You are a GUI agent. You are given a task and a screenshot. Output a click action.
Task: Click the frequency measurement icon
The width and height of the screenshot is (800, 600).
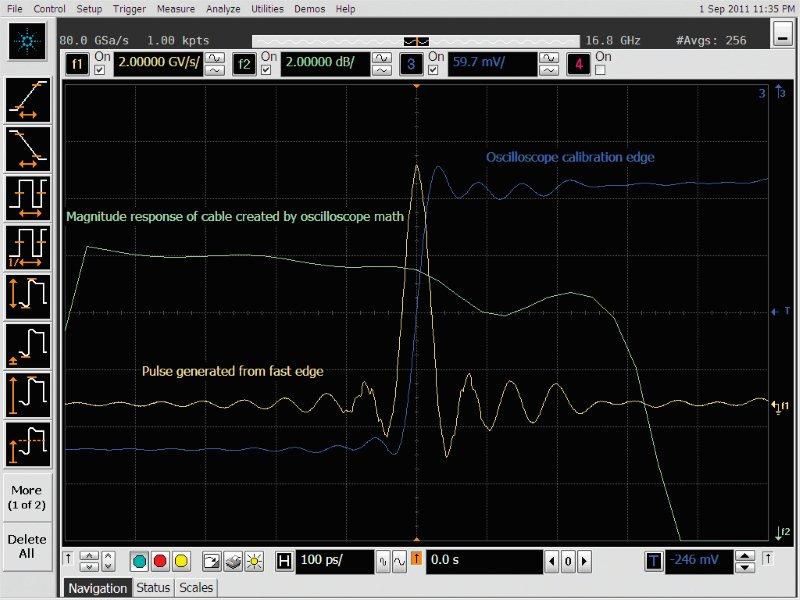(x=28, y=245)
